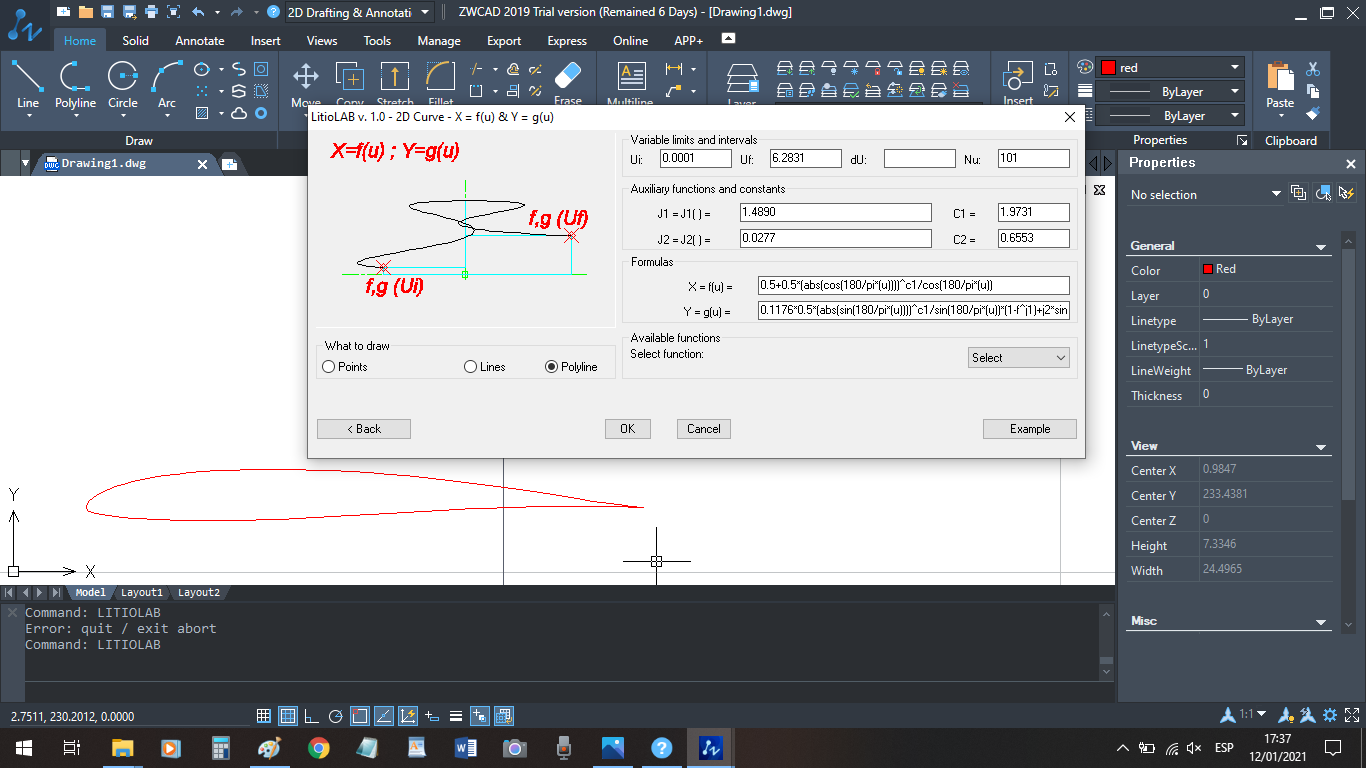The height and width of the screenshot is (768, 1366).
Task: Click the Example button
Action: point(1030,428)
